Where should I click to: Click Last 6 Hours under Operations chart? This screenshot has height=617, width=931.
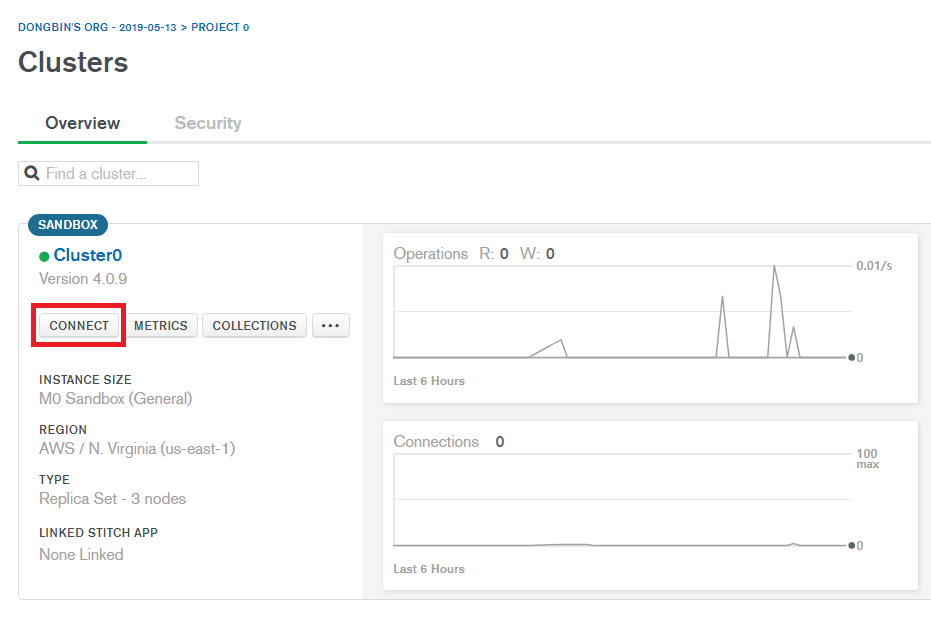(429, 381)
